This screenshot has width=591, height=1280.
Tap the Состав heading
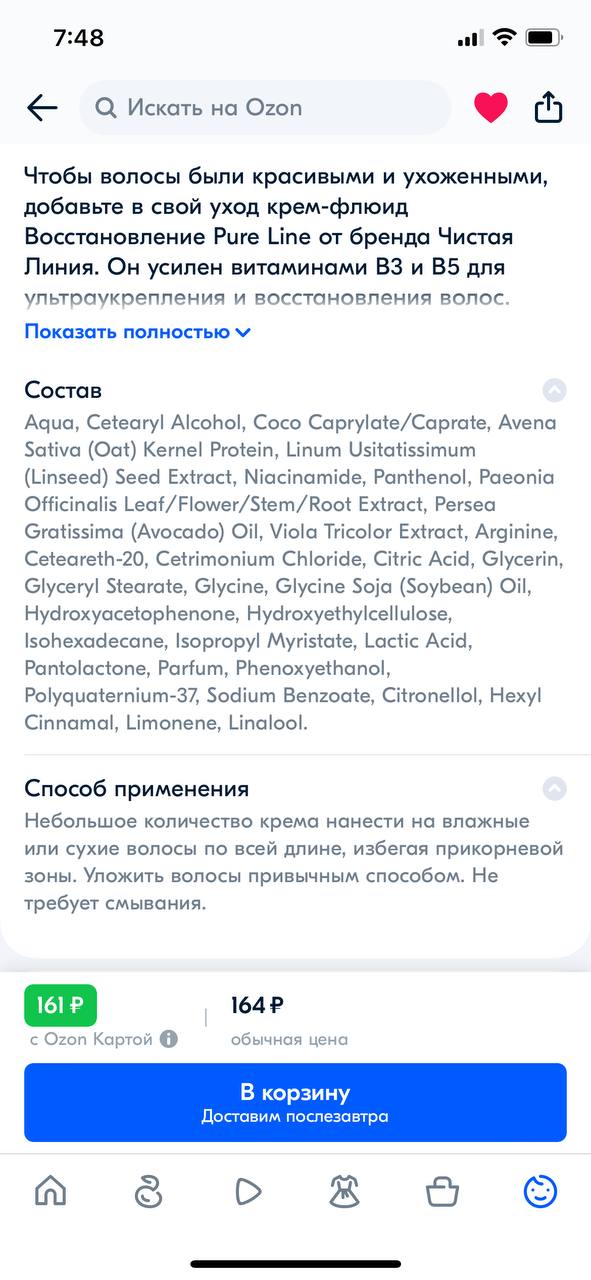pos(63,390)
